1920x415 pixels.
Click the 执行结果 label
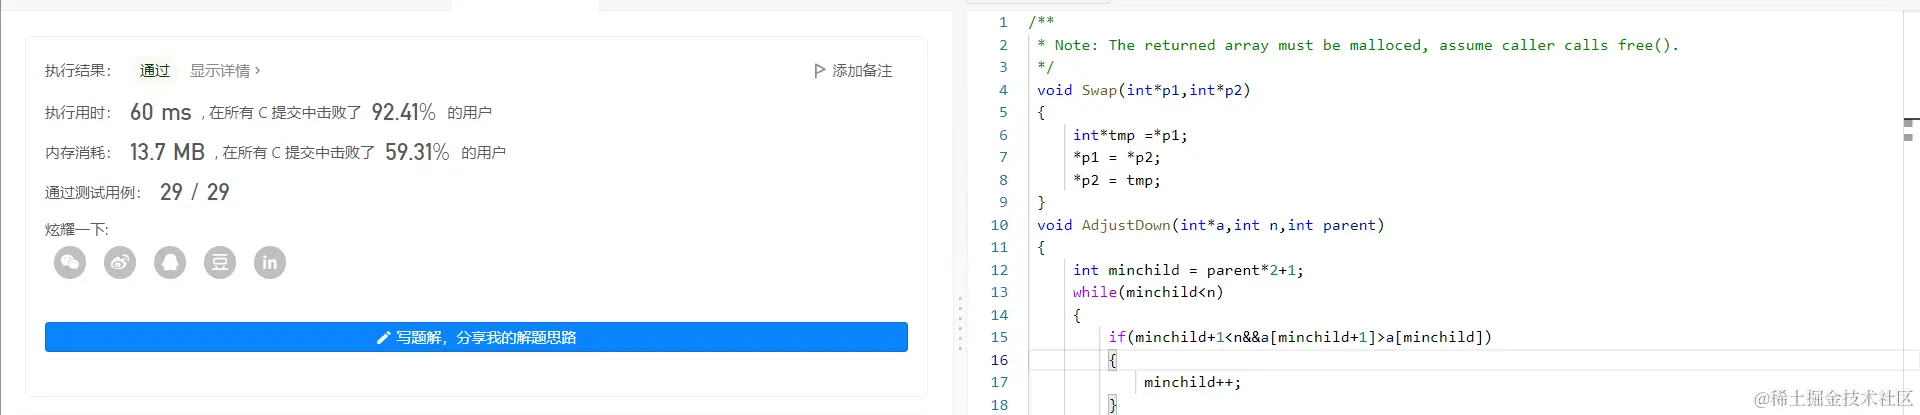pyautogui.click(x=78, y=71)
